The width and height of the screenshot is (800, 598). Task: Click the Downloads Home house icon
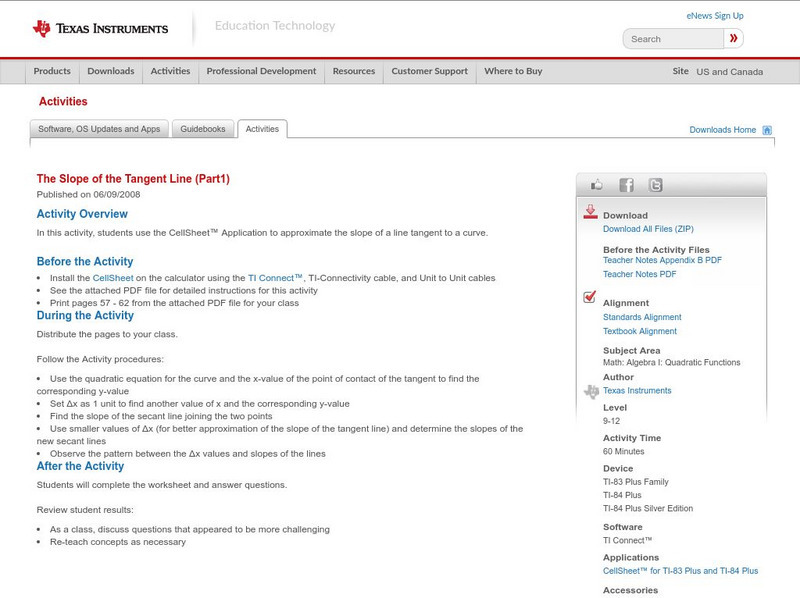click(x=767, y=130)
